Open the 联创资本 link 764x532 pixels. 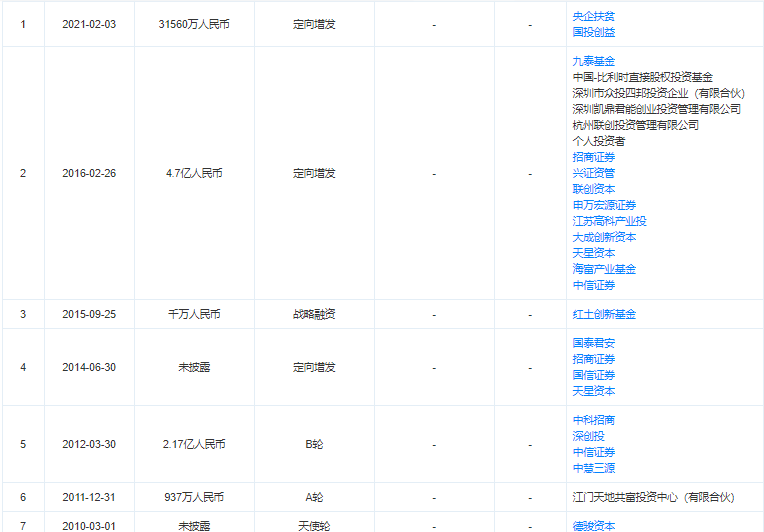[x=593, y=189]
